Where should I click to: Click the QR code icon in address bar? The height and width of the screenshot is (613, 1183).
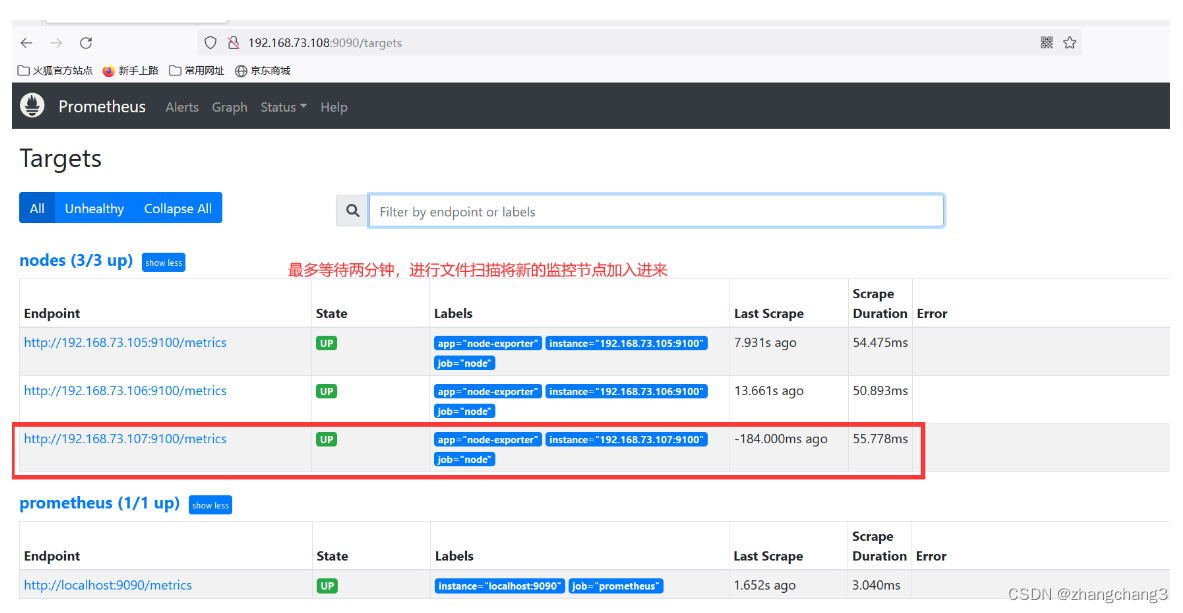[x=1046, y=42]
